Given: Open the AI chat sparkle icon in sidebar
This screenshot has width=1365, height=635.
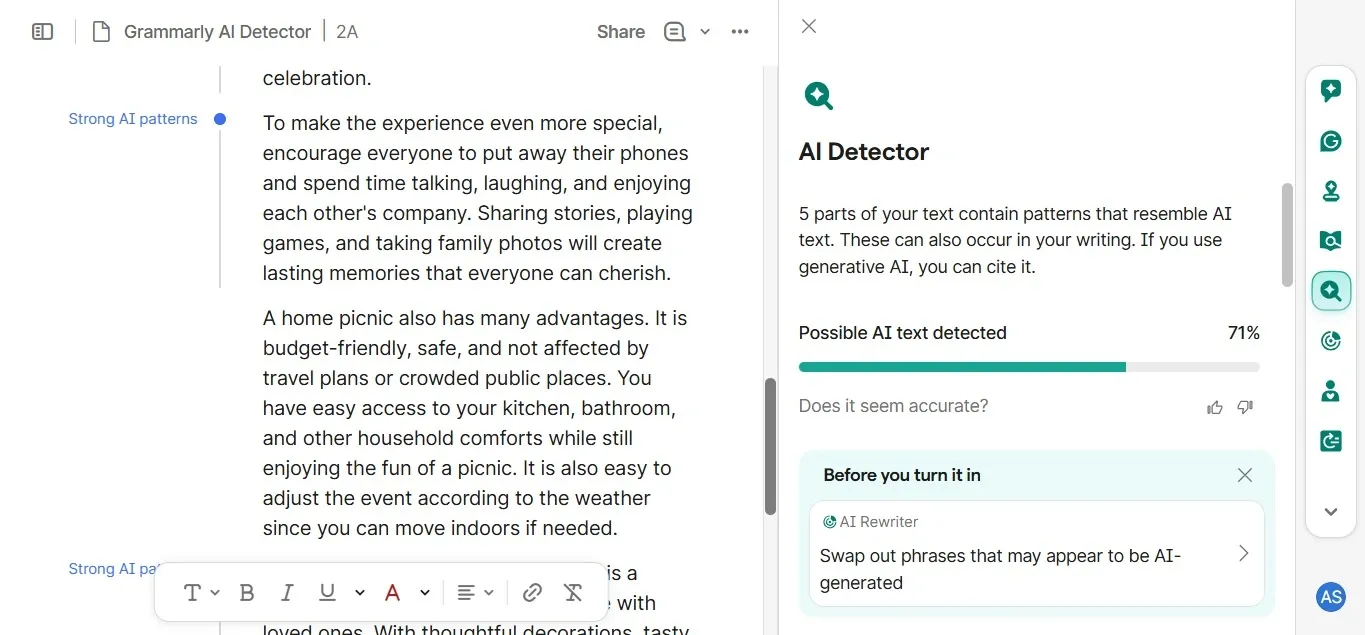Looking at the screenshot, I should [x=1331, y=91].
